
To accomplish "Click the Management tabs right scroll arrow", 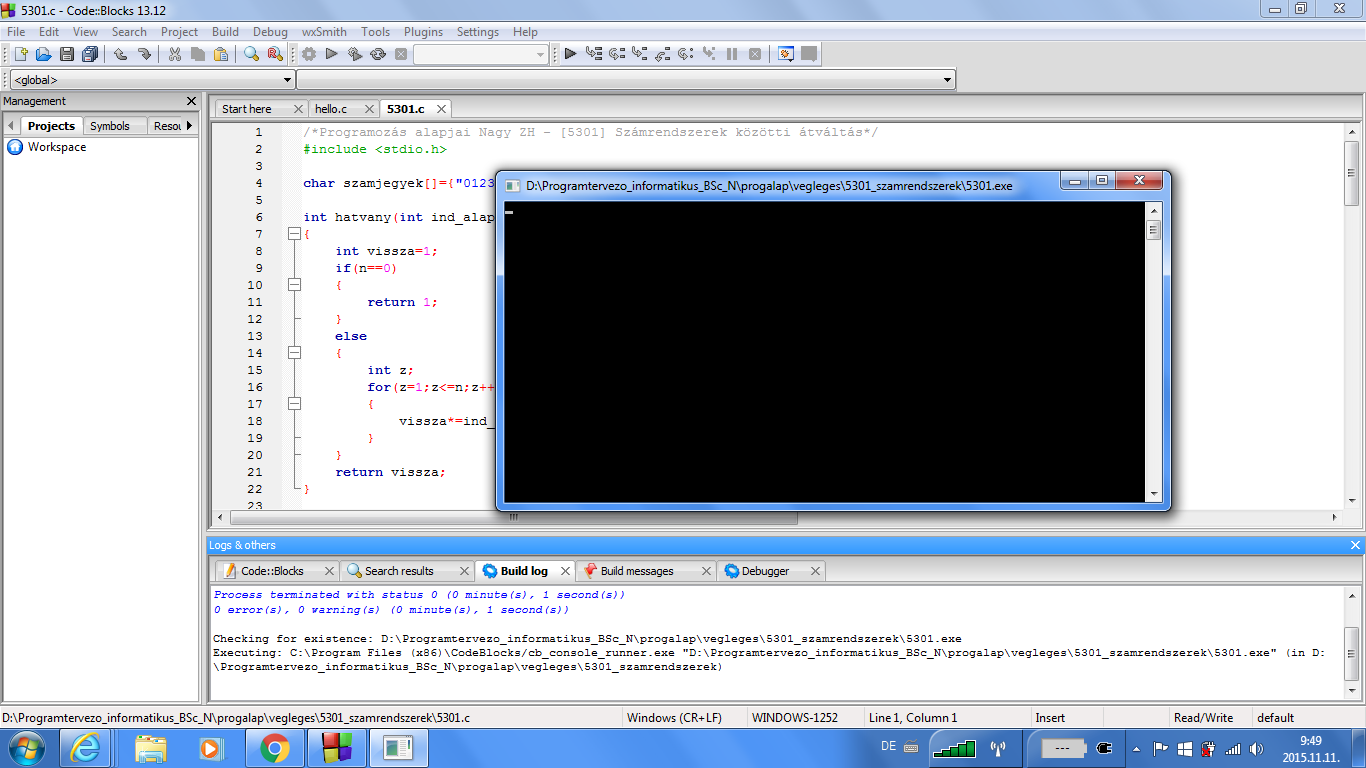I will 190,126.
